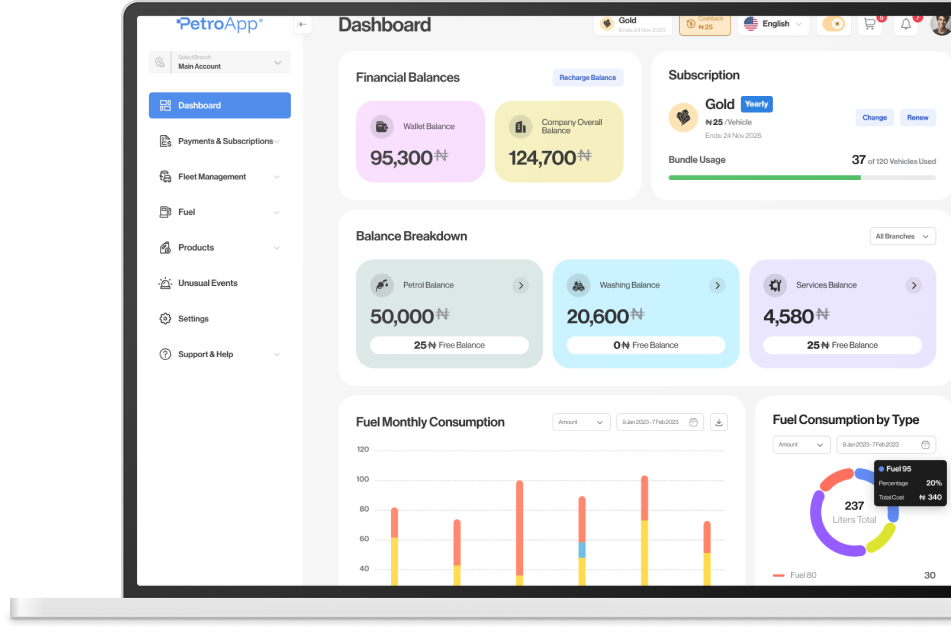951x629 pixels.
Task: Open the Main Account branch selector
Action: 220,62
